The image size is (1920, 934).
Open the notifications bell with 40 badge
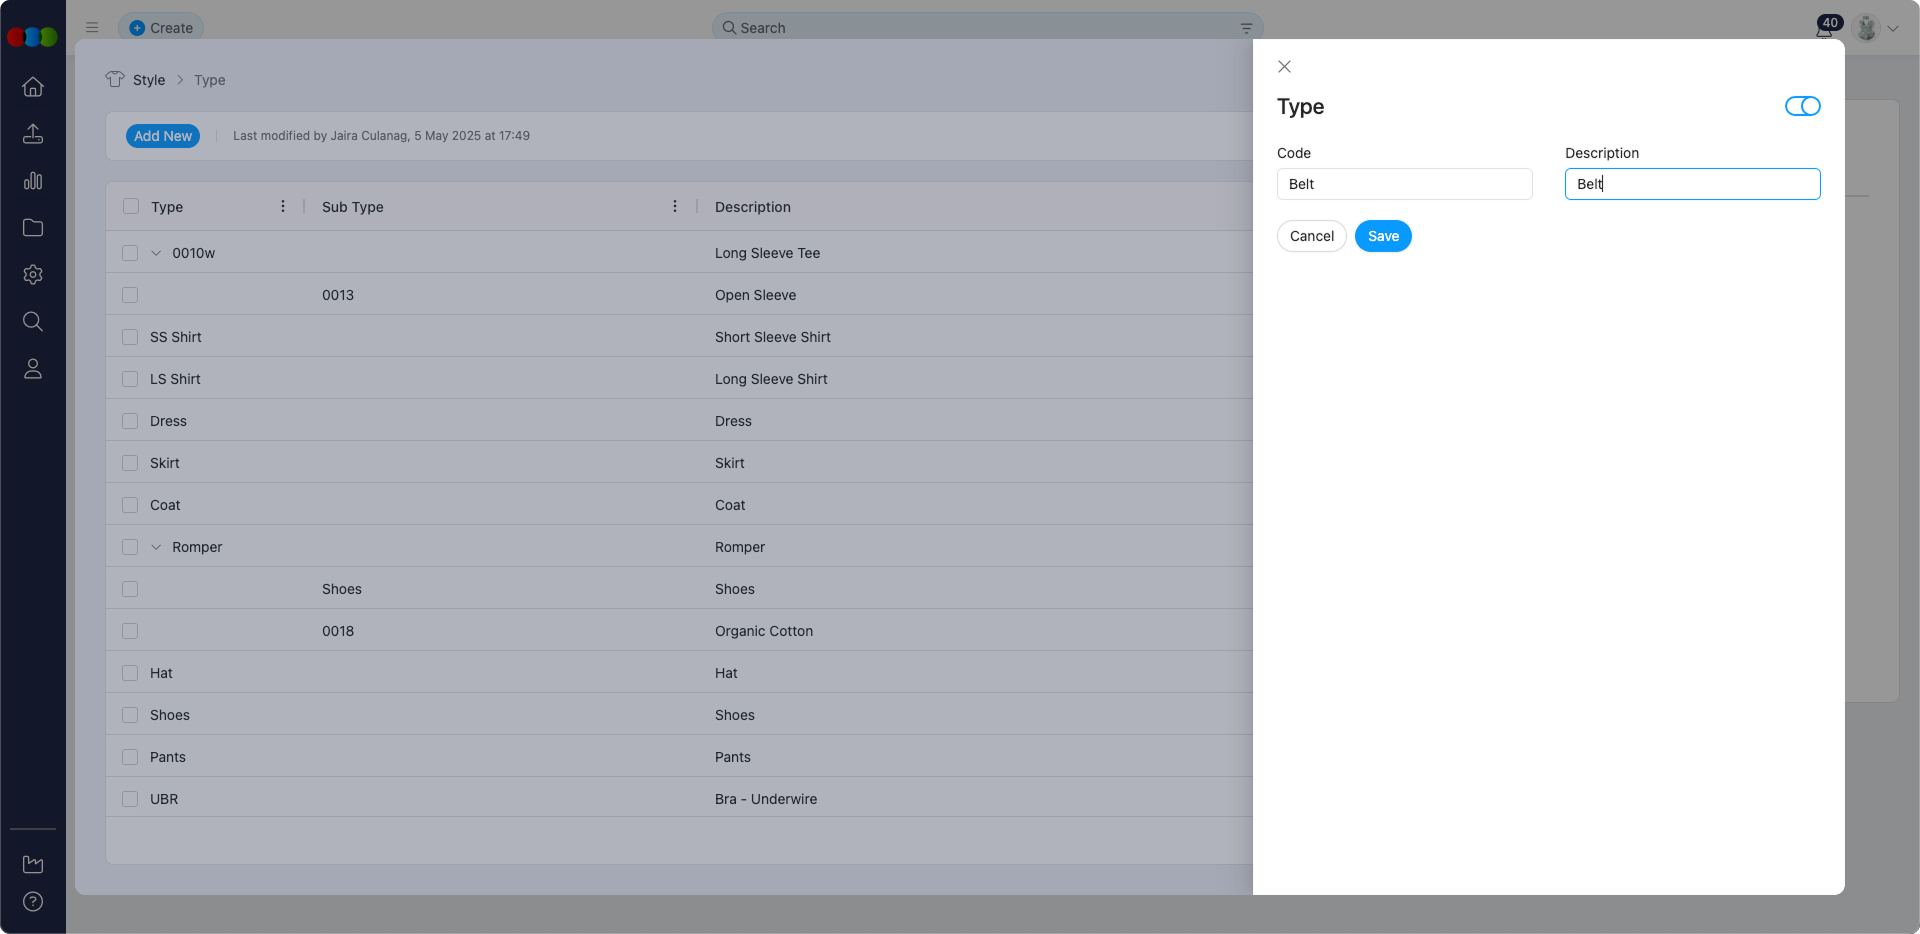coord(1824,28)
